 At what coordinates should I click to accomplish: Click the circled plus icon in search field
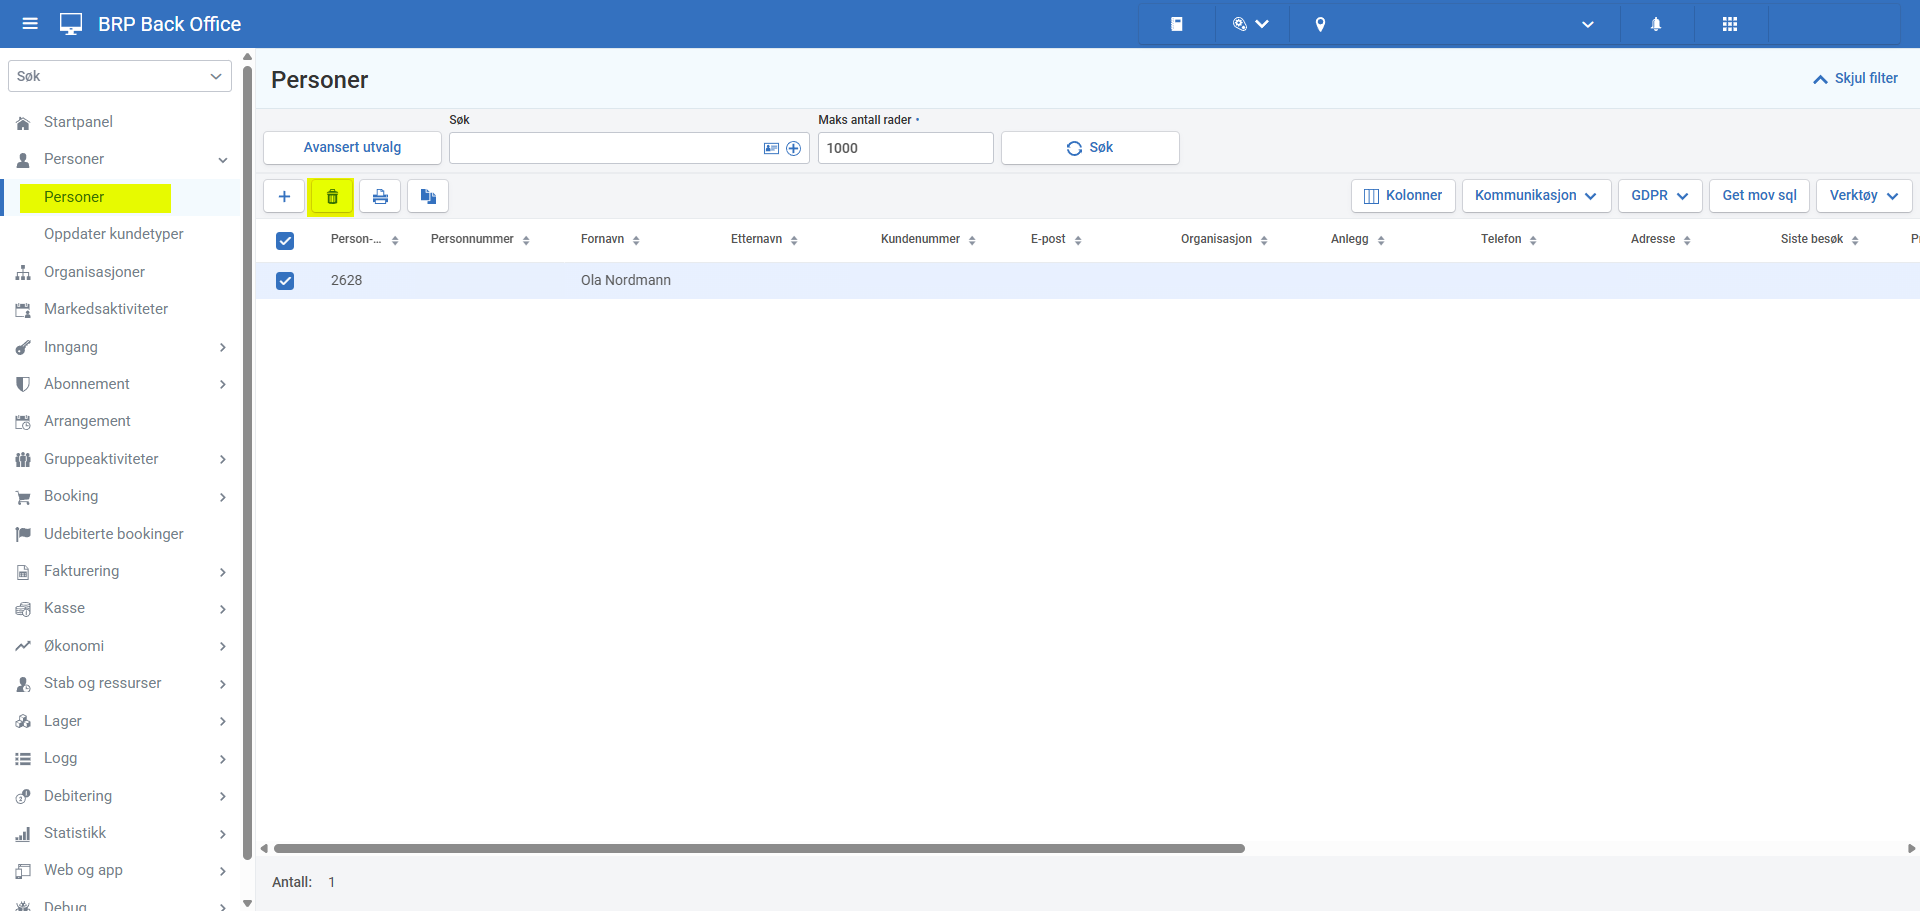click(794, 148)
